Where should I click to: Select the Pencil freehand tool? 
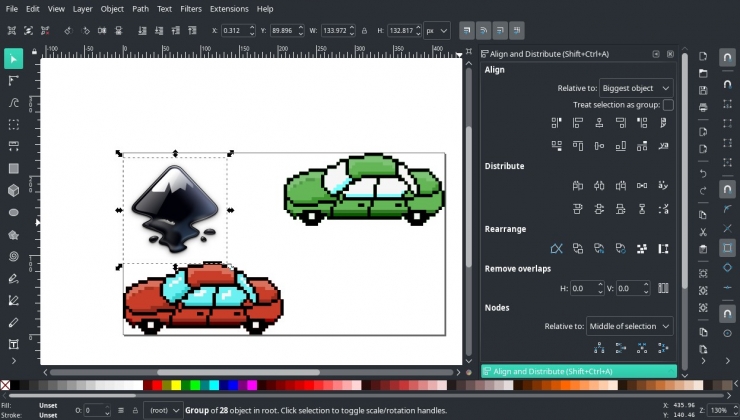(x=13, y=278)
